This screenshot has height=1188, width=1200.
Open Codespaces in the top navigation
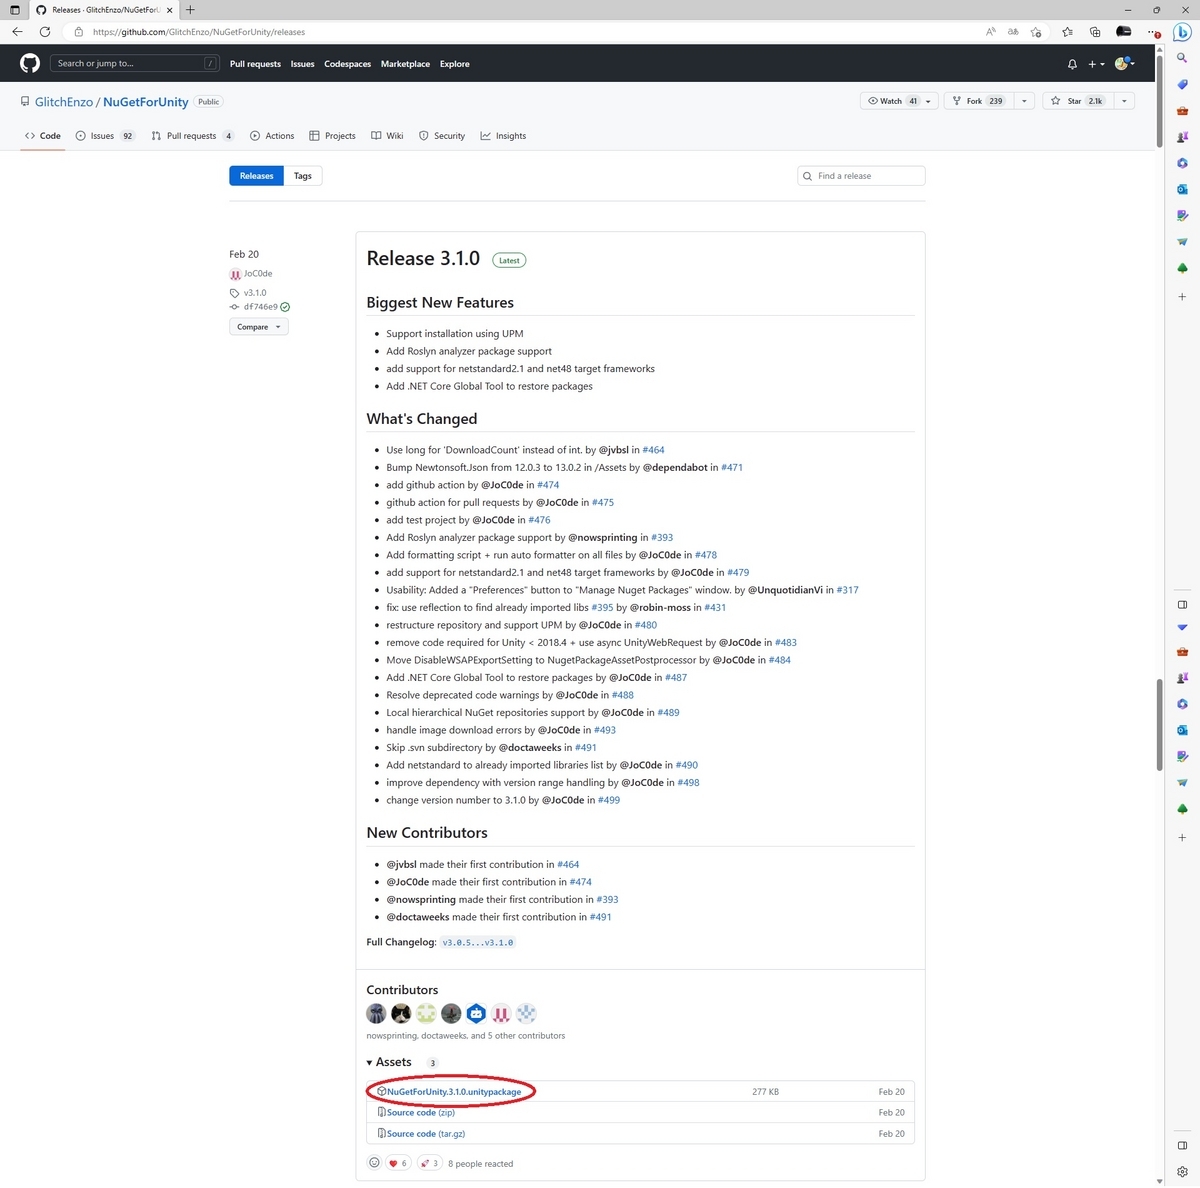(x=347, y=64)
